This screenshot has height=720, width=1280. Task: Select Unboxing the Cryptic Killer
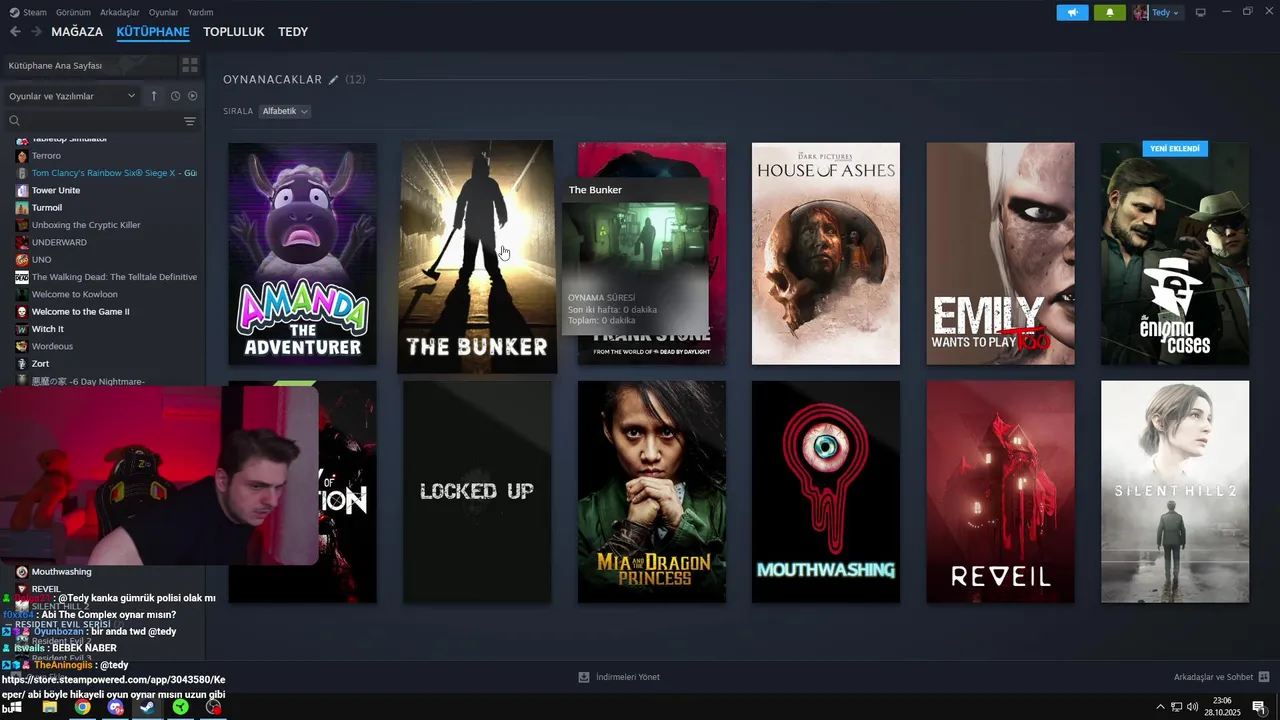click(x=86, y=225)
